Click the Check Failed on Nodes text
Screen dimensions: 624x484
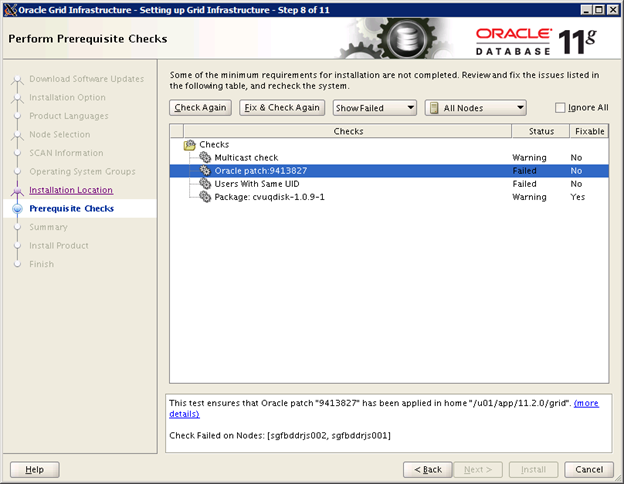click(x=280, y=435)
